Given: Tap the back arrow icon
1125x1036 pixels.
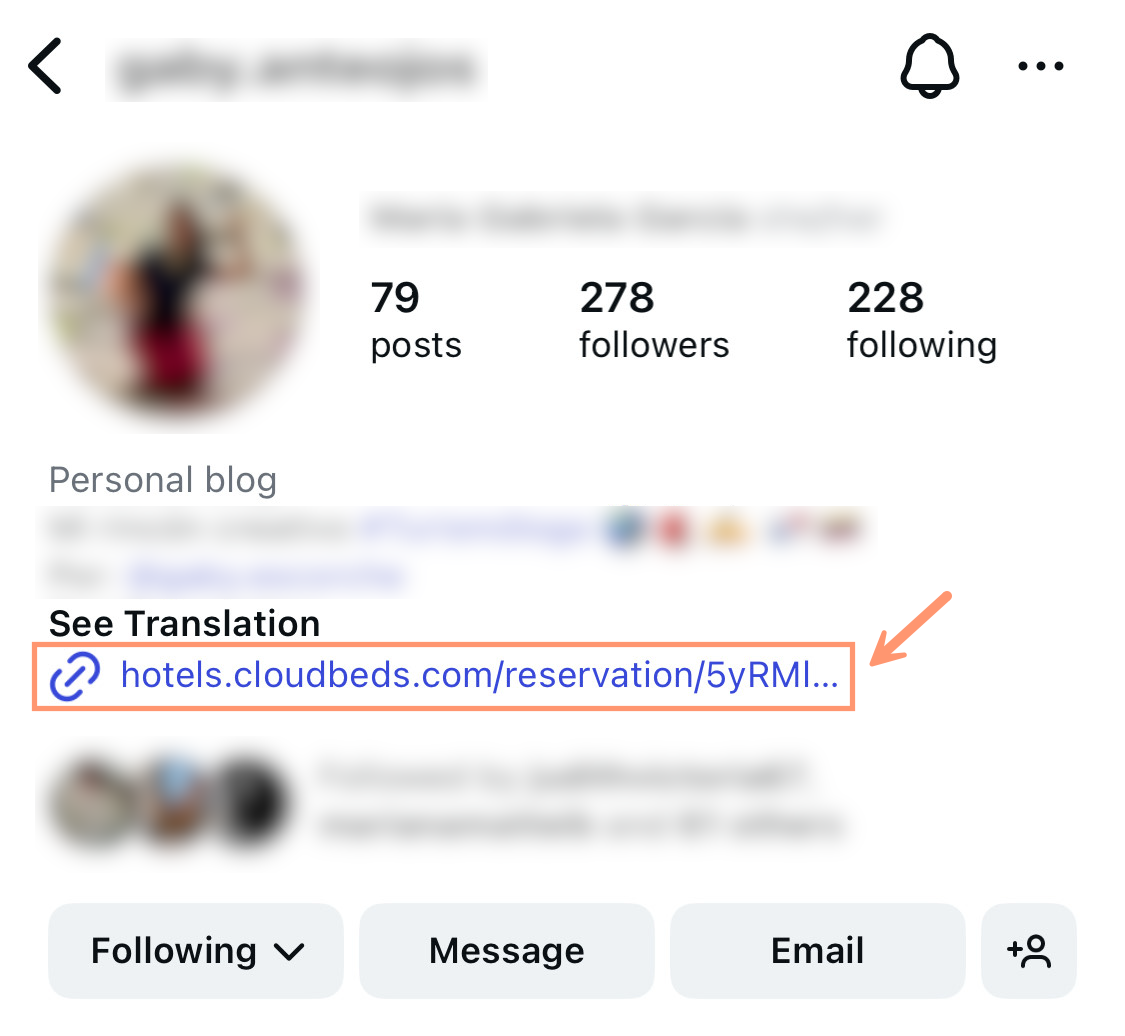Looking at the screenshot, I should tap(45, 66).
